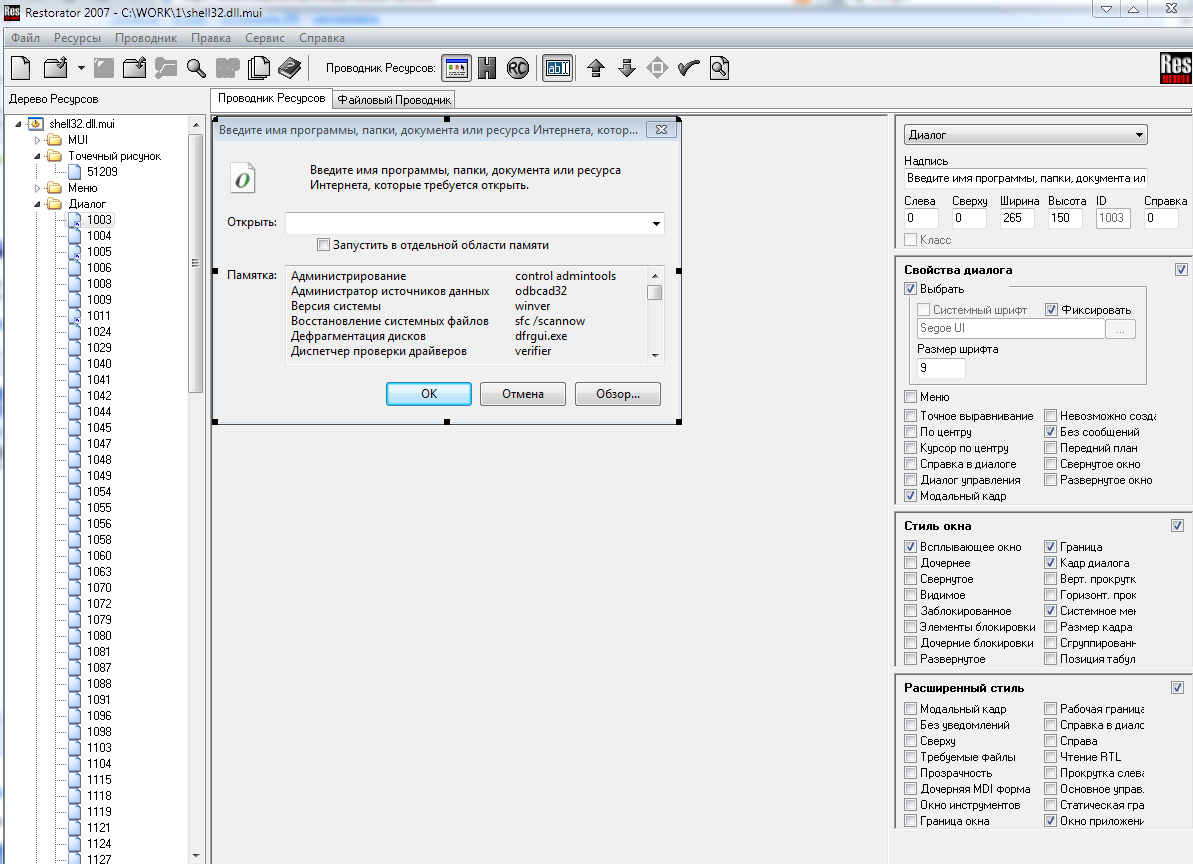Click the resource tree vertical scrollbar thumb

tap(196, 262)
